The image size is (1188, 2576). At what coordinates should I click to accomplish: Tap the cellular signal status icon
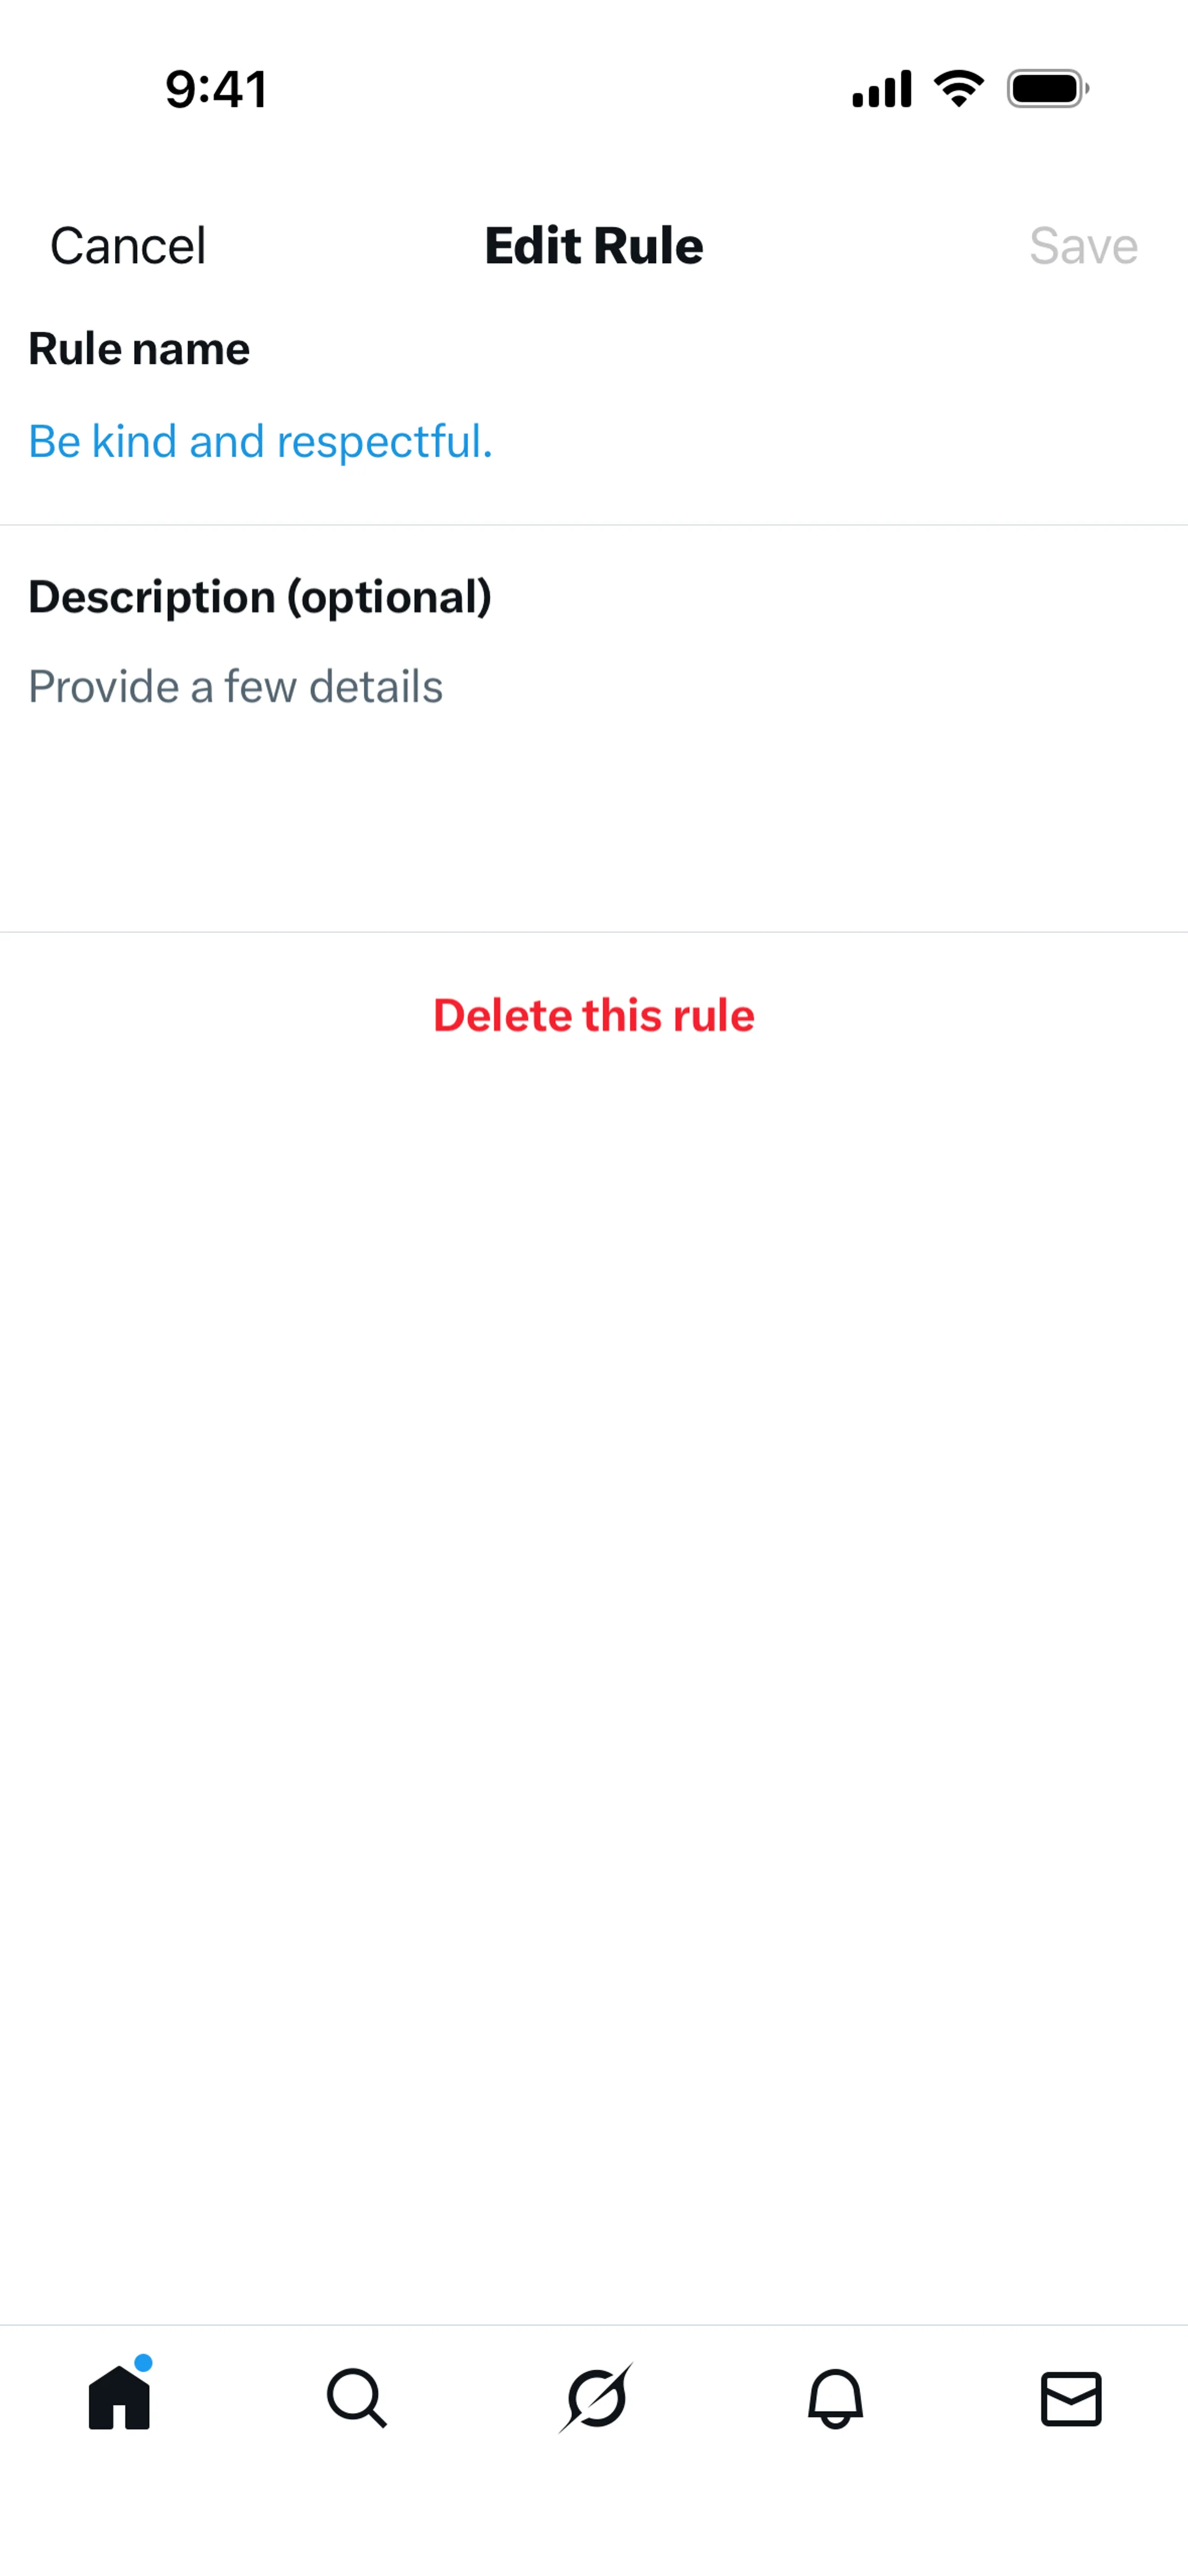click(x=881, y=89)
